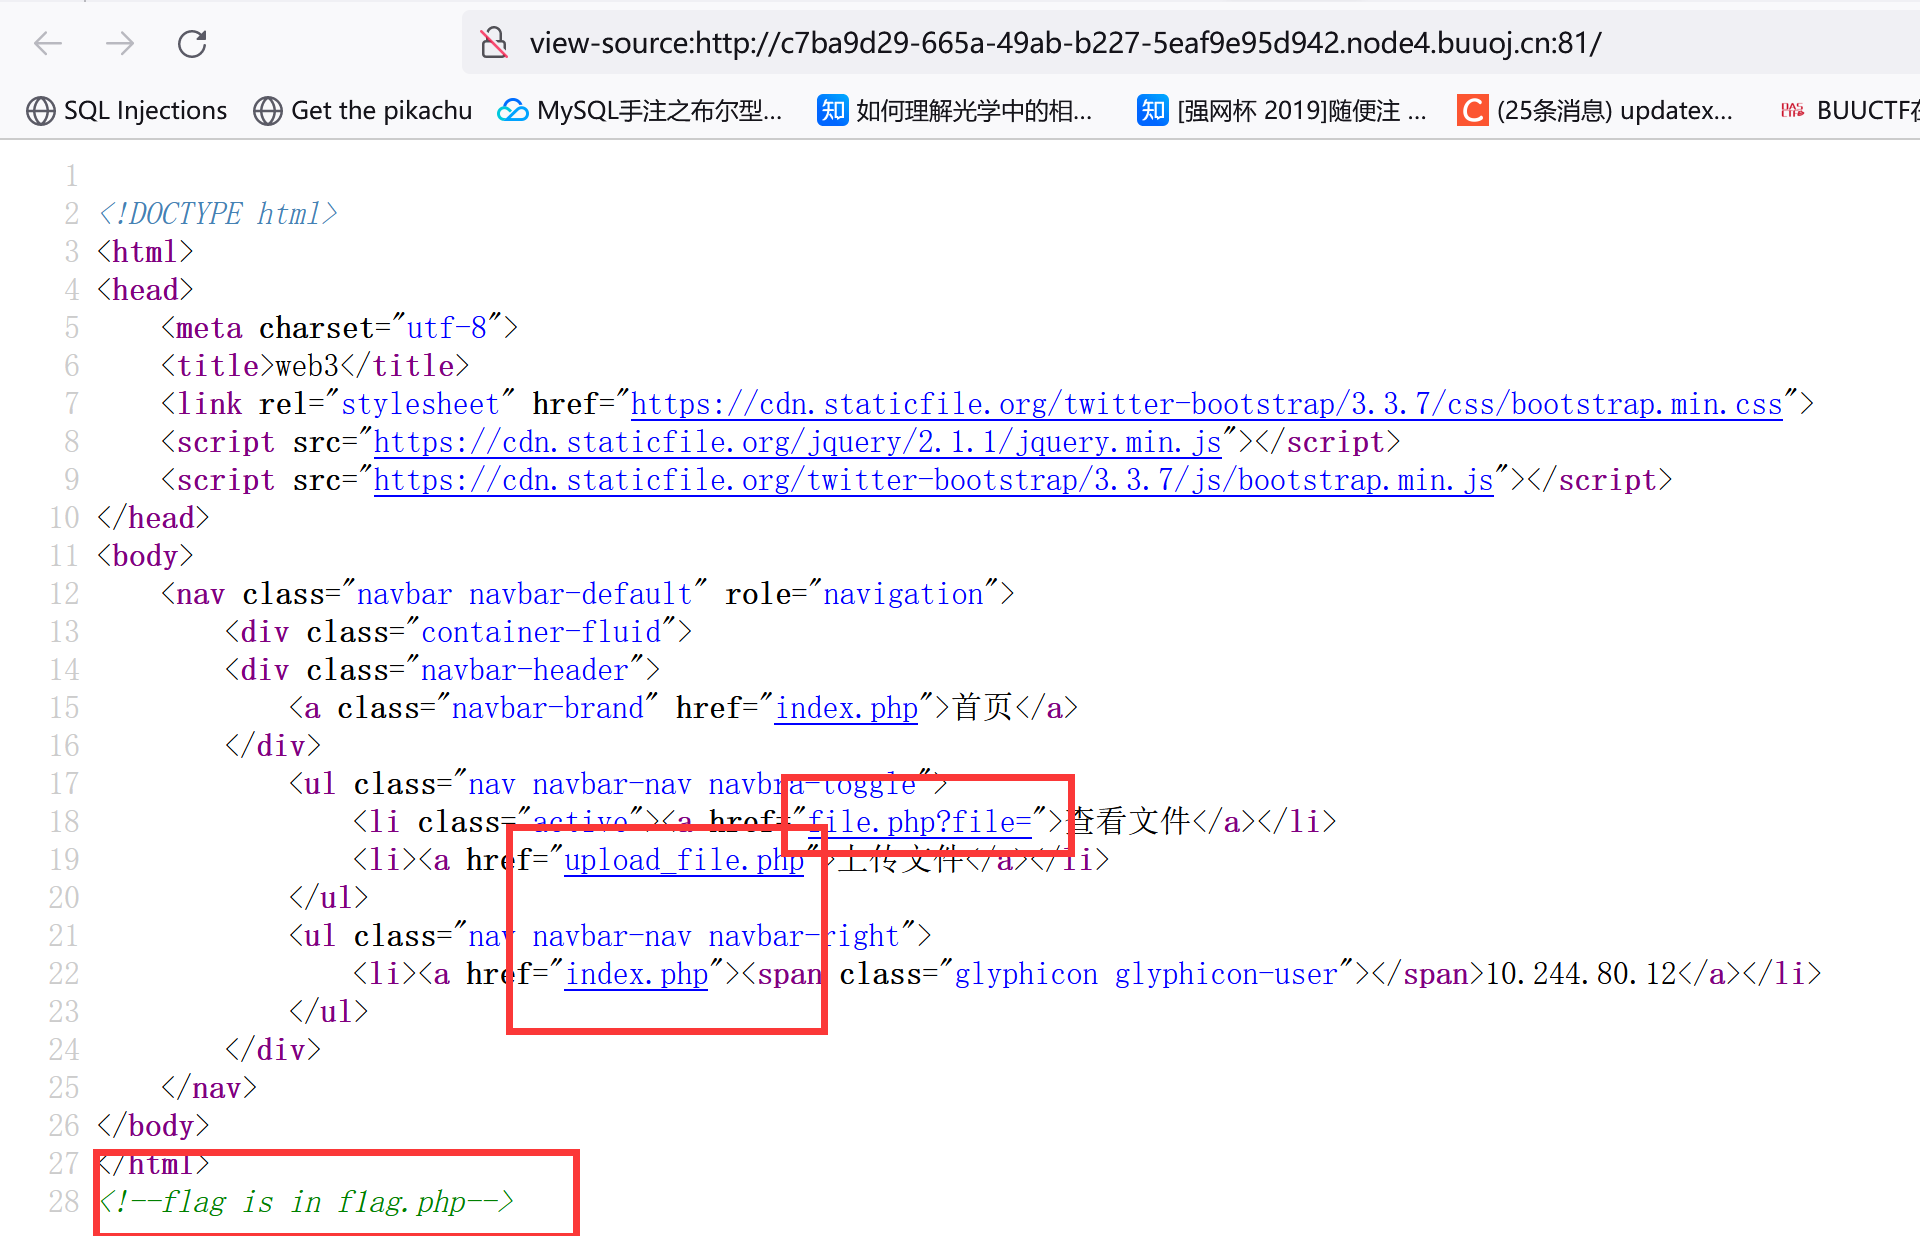1920x1236 pixels.
Task: Click the utf-8 charset value
Action: point(446,328)
